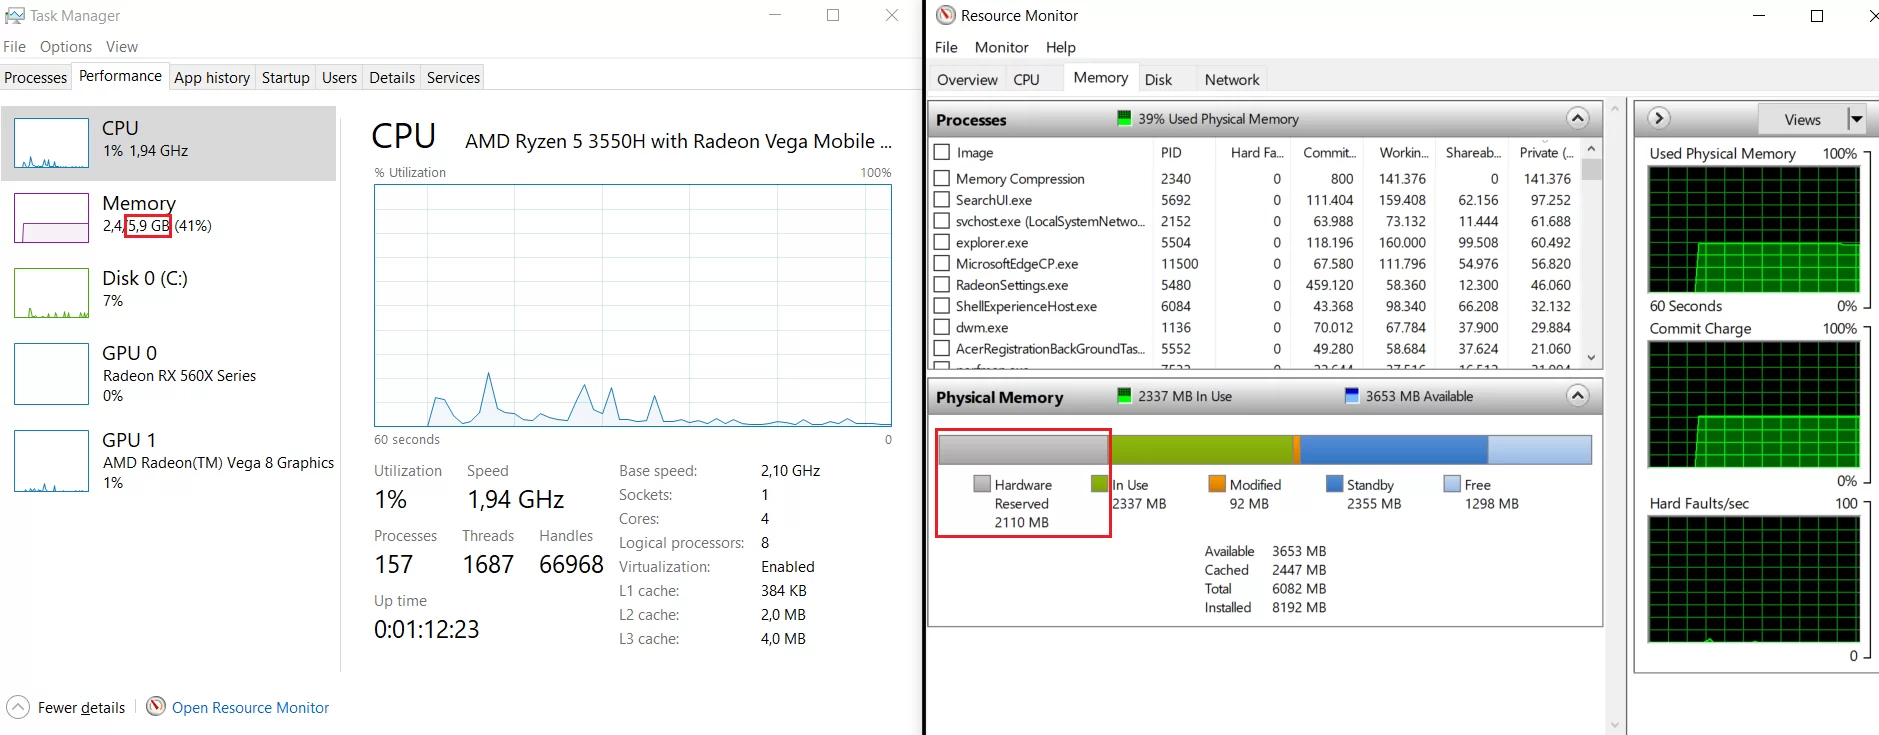Viewport: 1879px width, 735px height.
Task: Click the Views button
Action: coord(1802,119)
